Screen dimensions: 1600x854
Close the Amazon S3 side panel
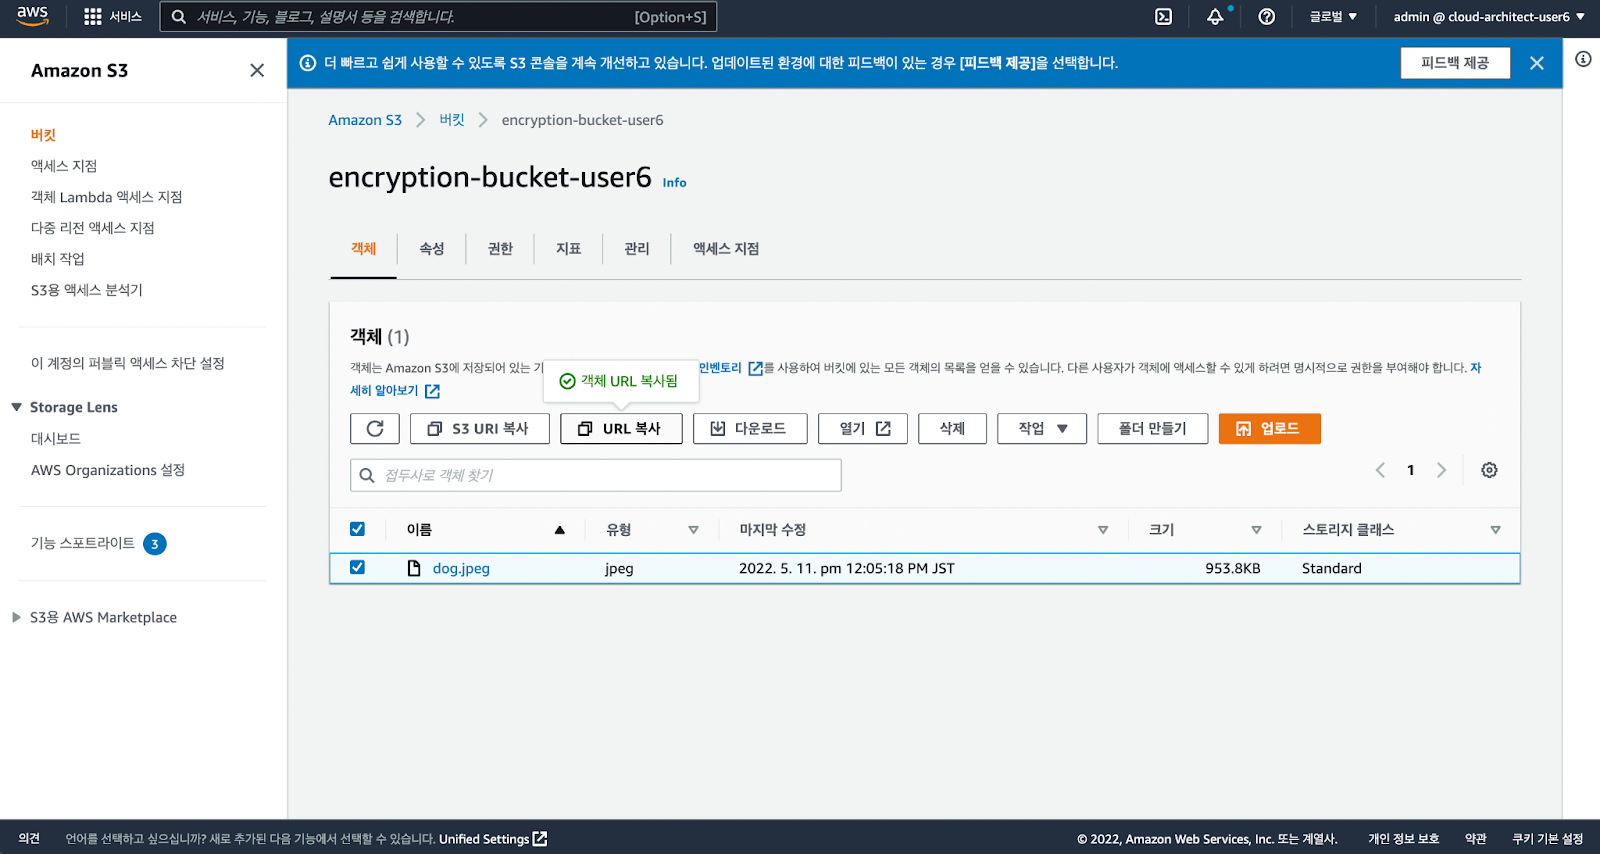(x=257, y=70)
